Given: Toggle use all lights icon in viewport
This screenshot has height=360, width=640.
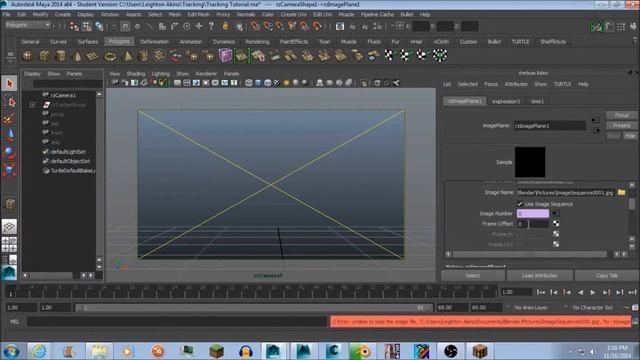Looking at the screenshot, I should click(x=286, y=83).
